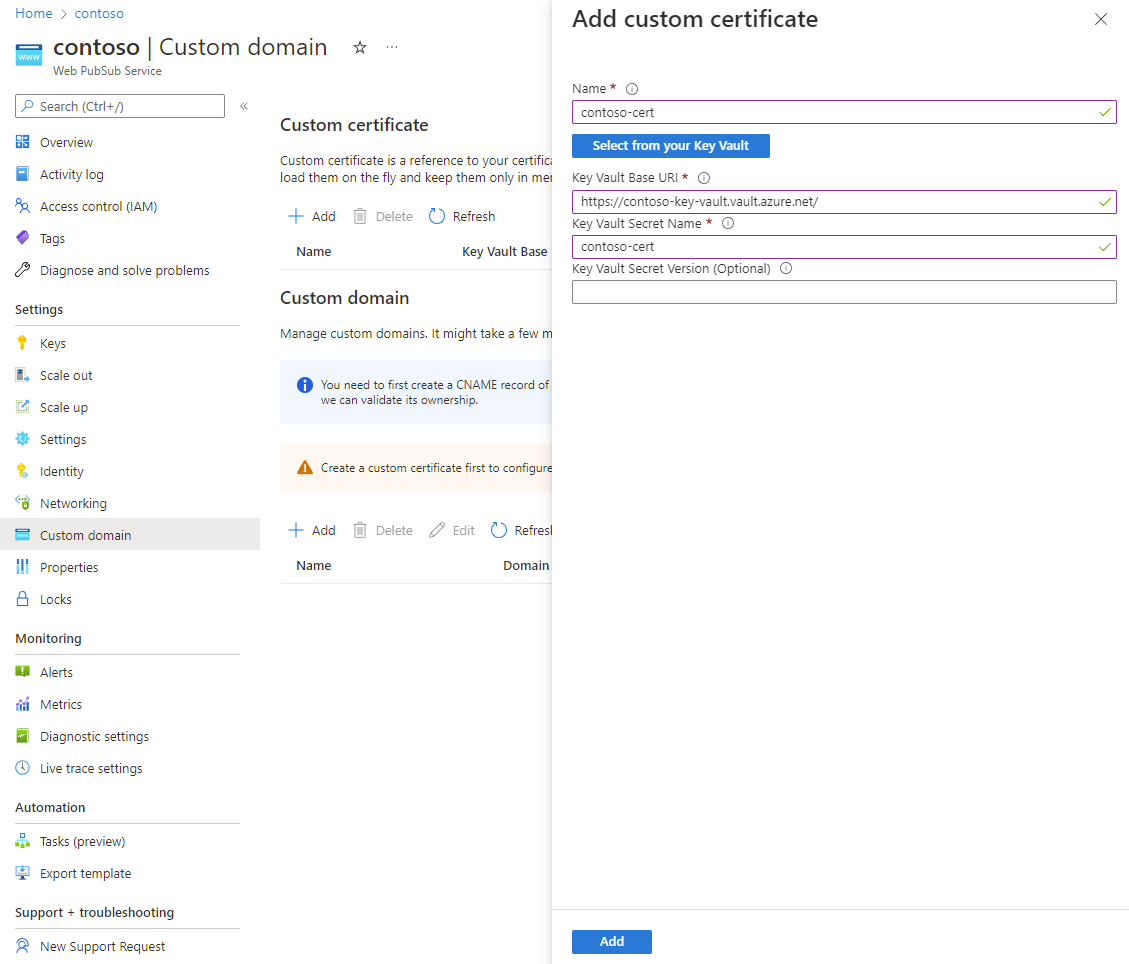Screen dimensions: 1129x964
Task: Collapse the sidebar with the double-chevron icon
Action: [244, 106]
